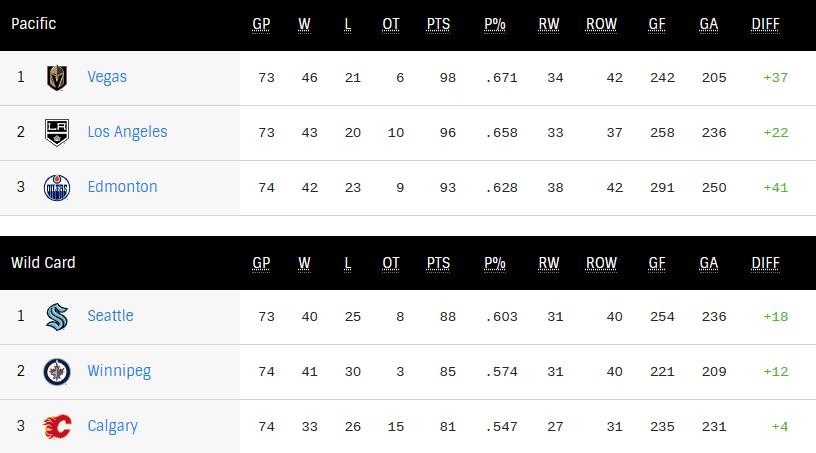
Task: Click the Vegas Golden Knights logo
Action: click(x=57, y=77)
